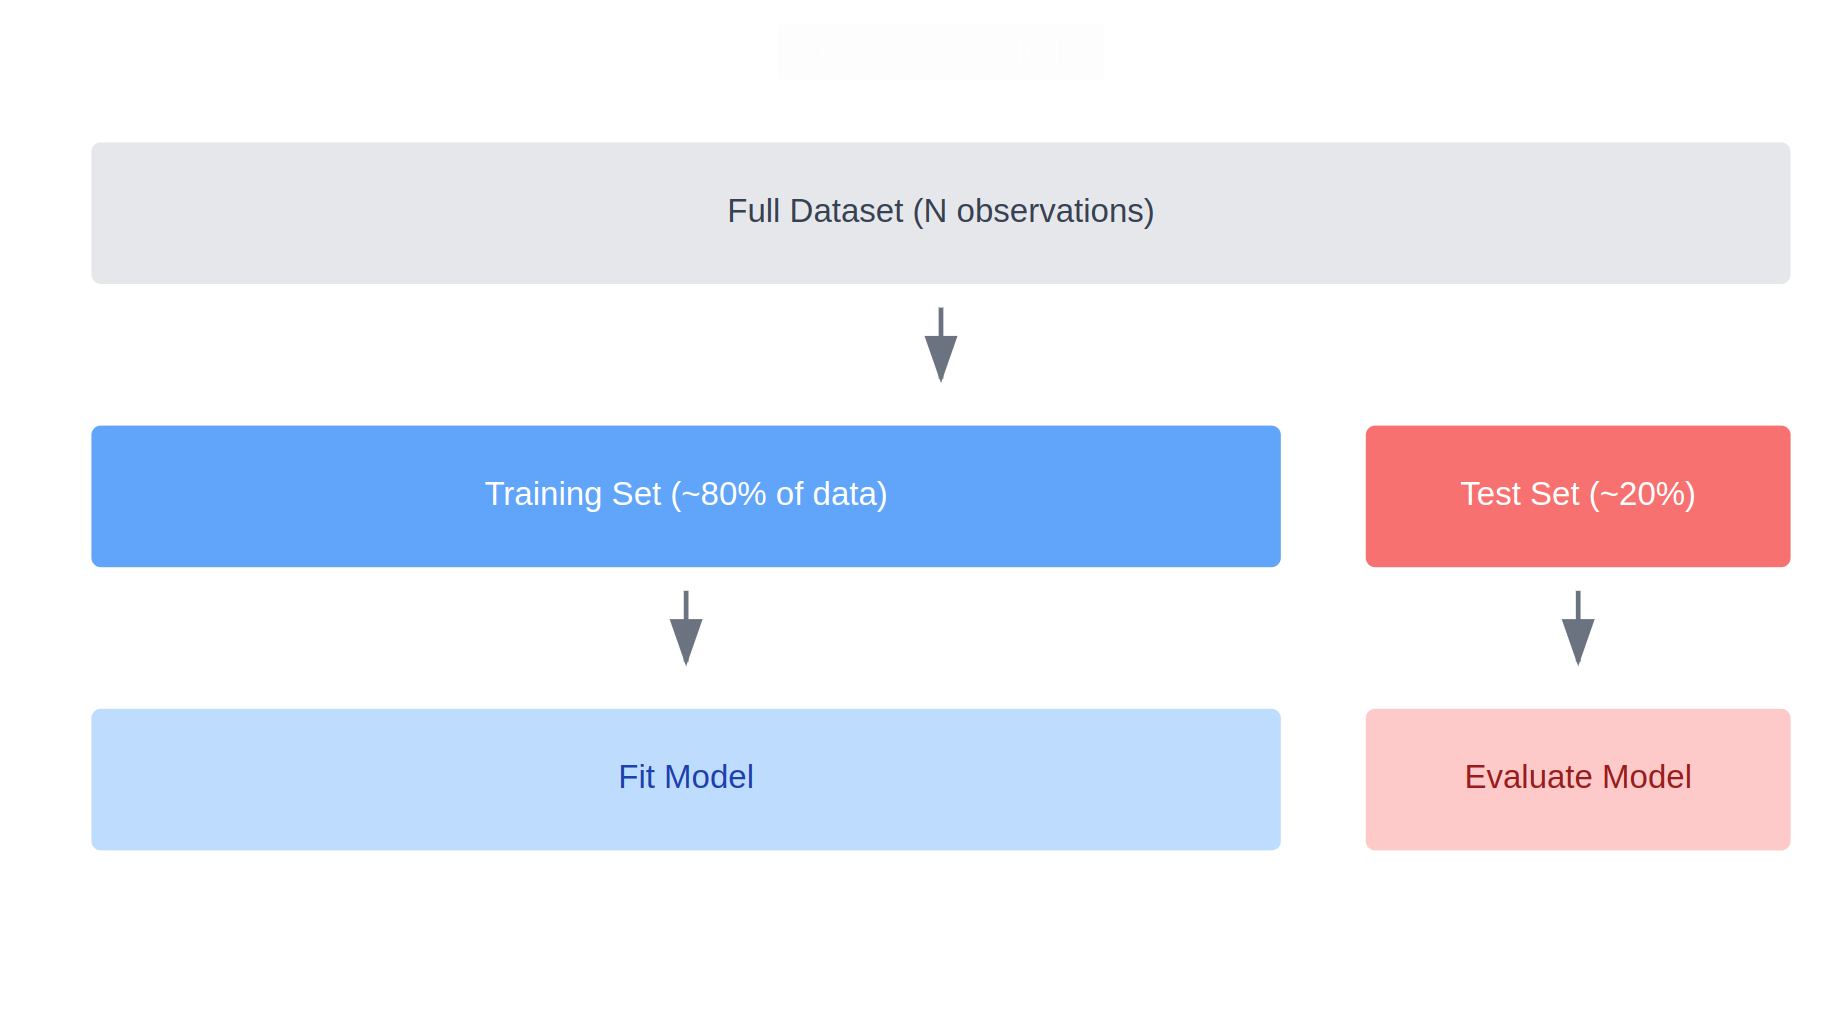The height and width of the screenshot is (1029, 1847).
Task: Click the 'Evaluate Model' text label
Action: pyautogui.click(x=1577, y=777)
